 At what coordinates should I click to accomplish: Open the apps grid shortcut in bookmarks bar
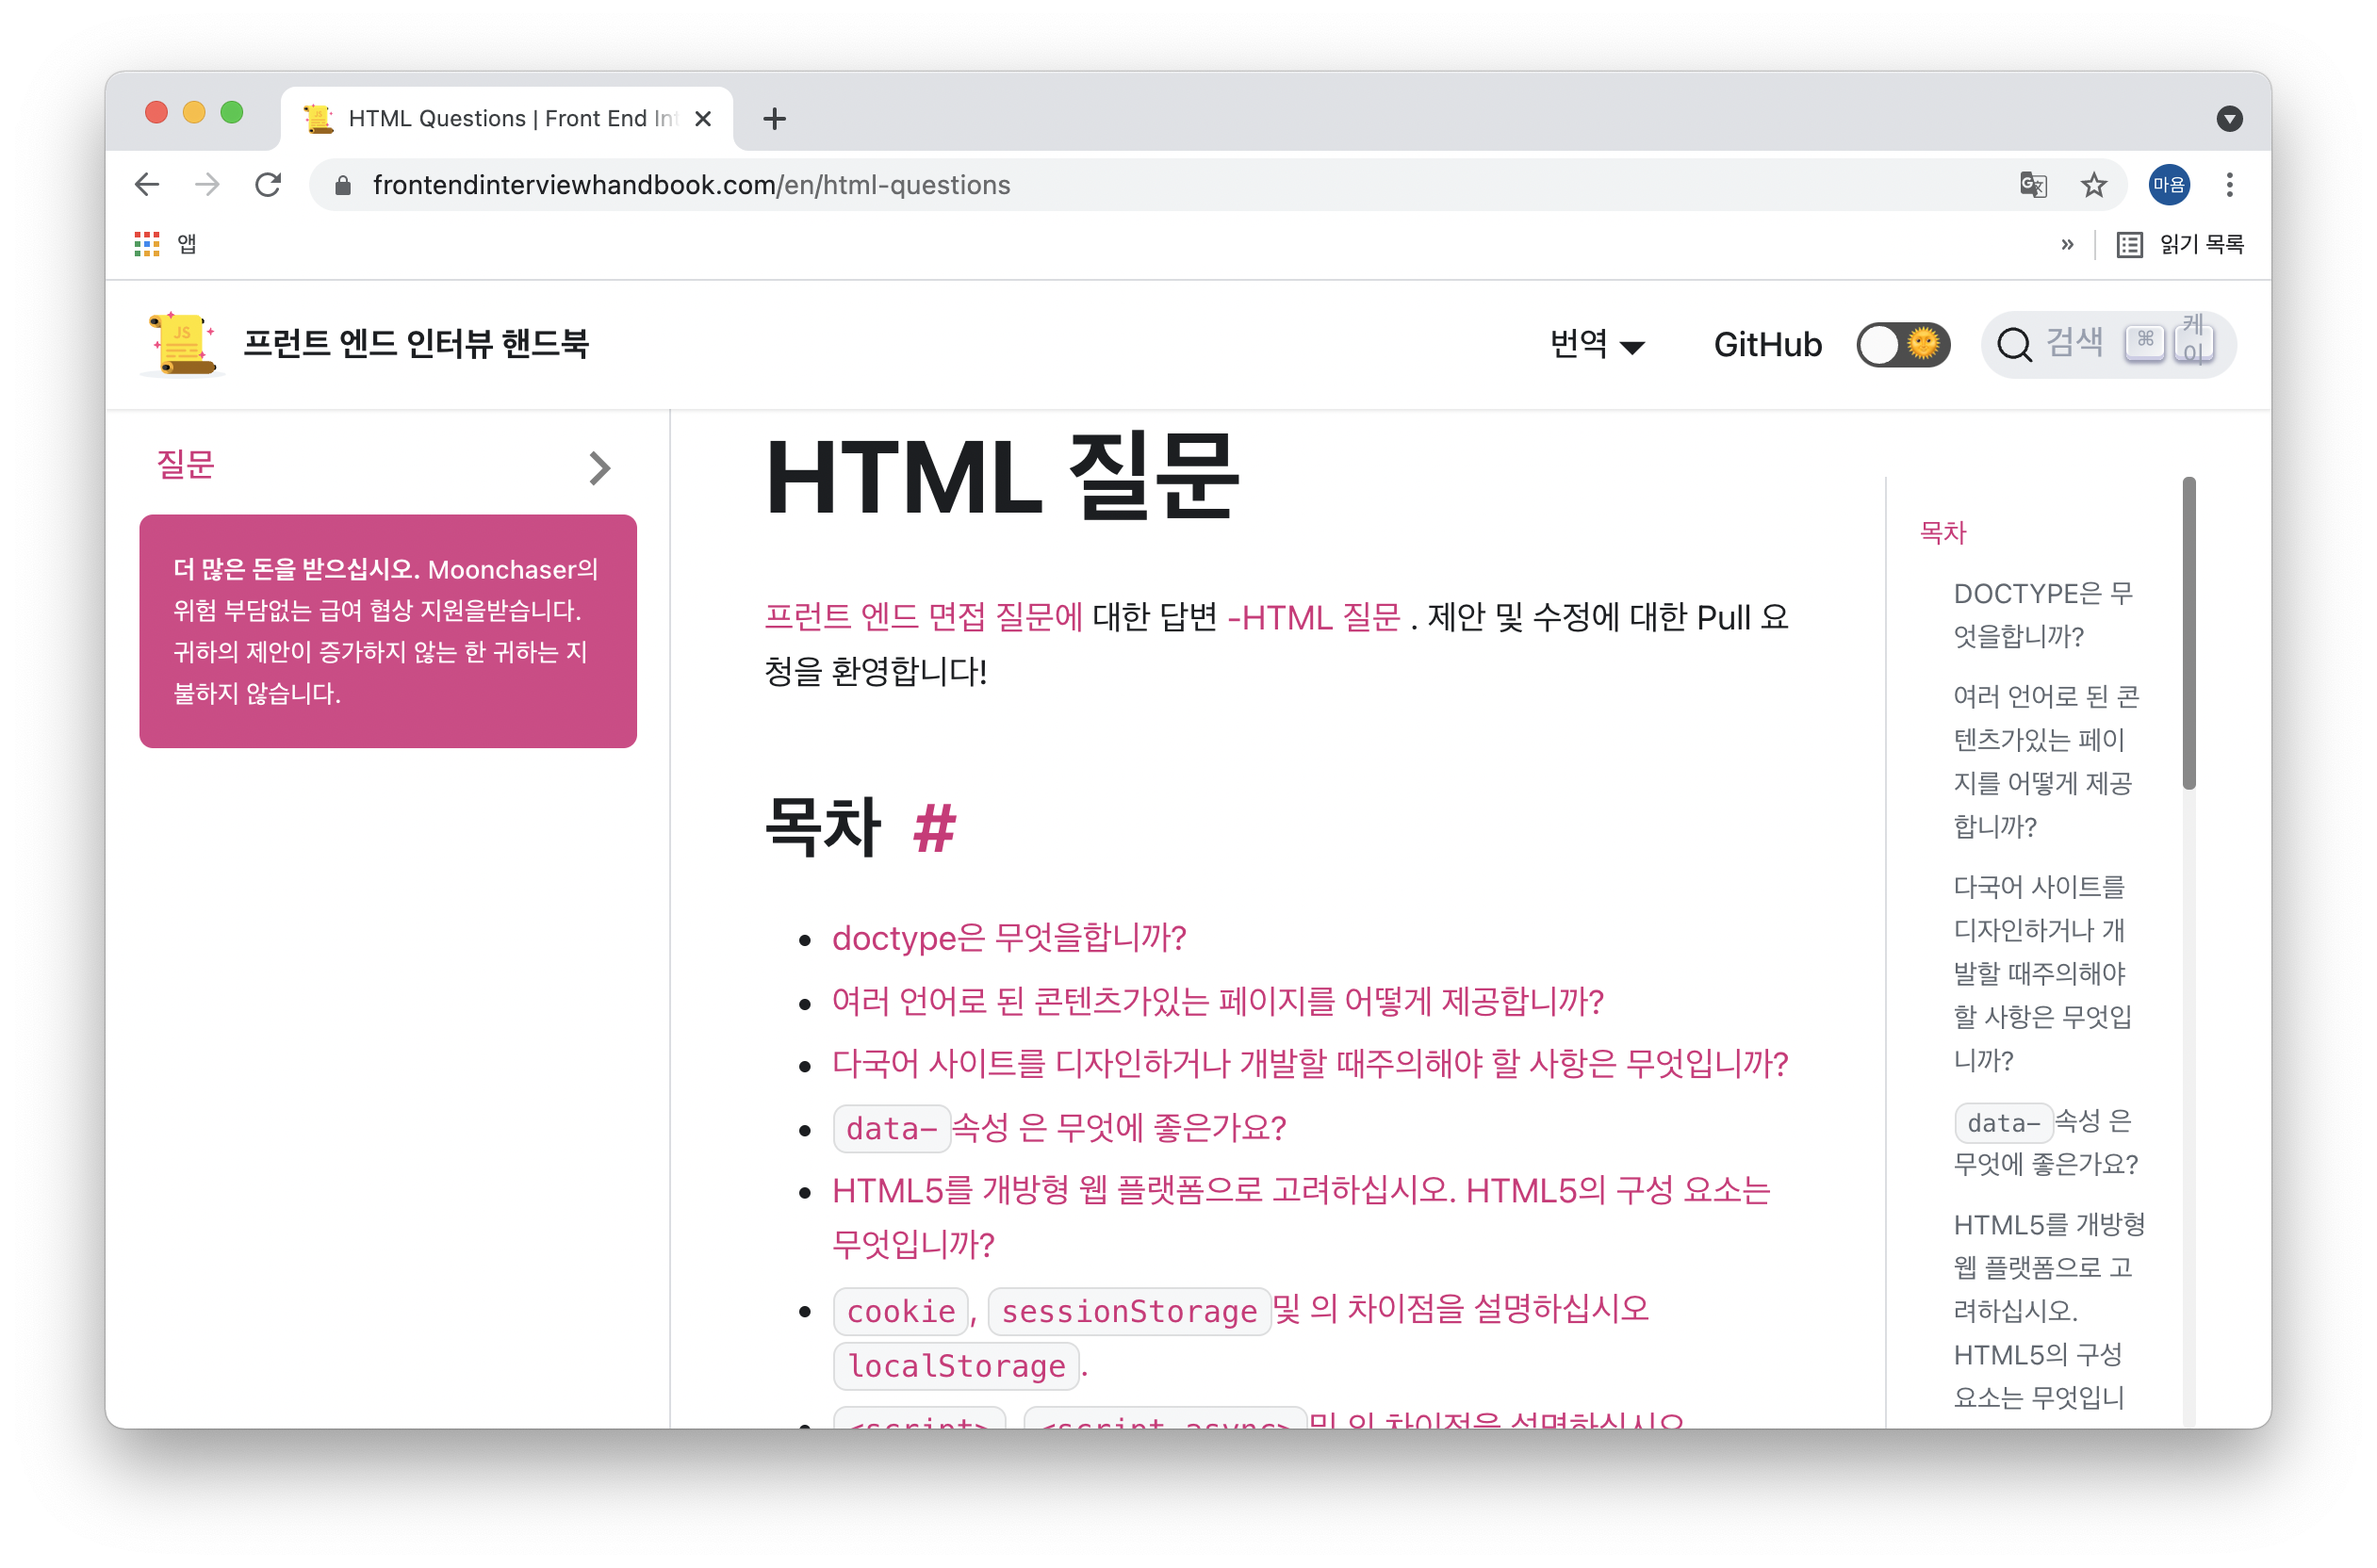pyautogui.click(x=147, y=244)
